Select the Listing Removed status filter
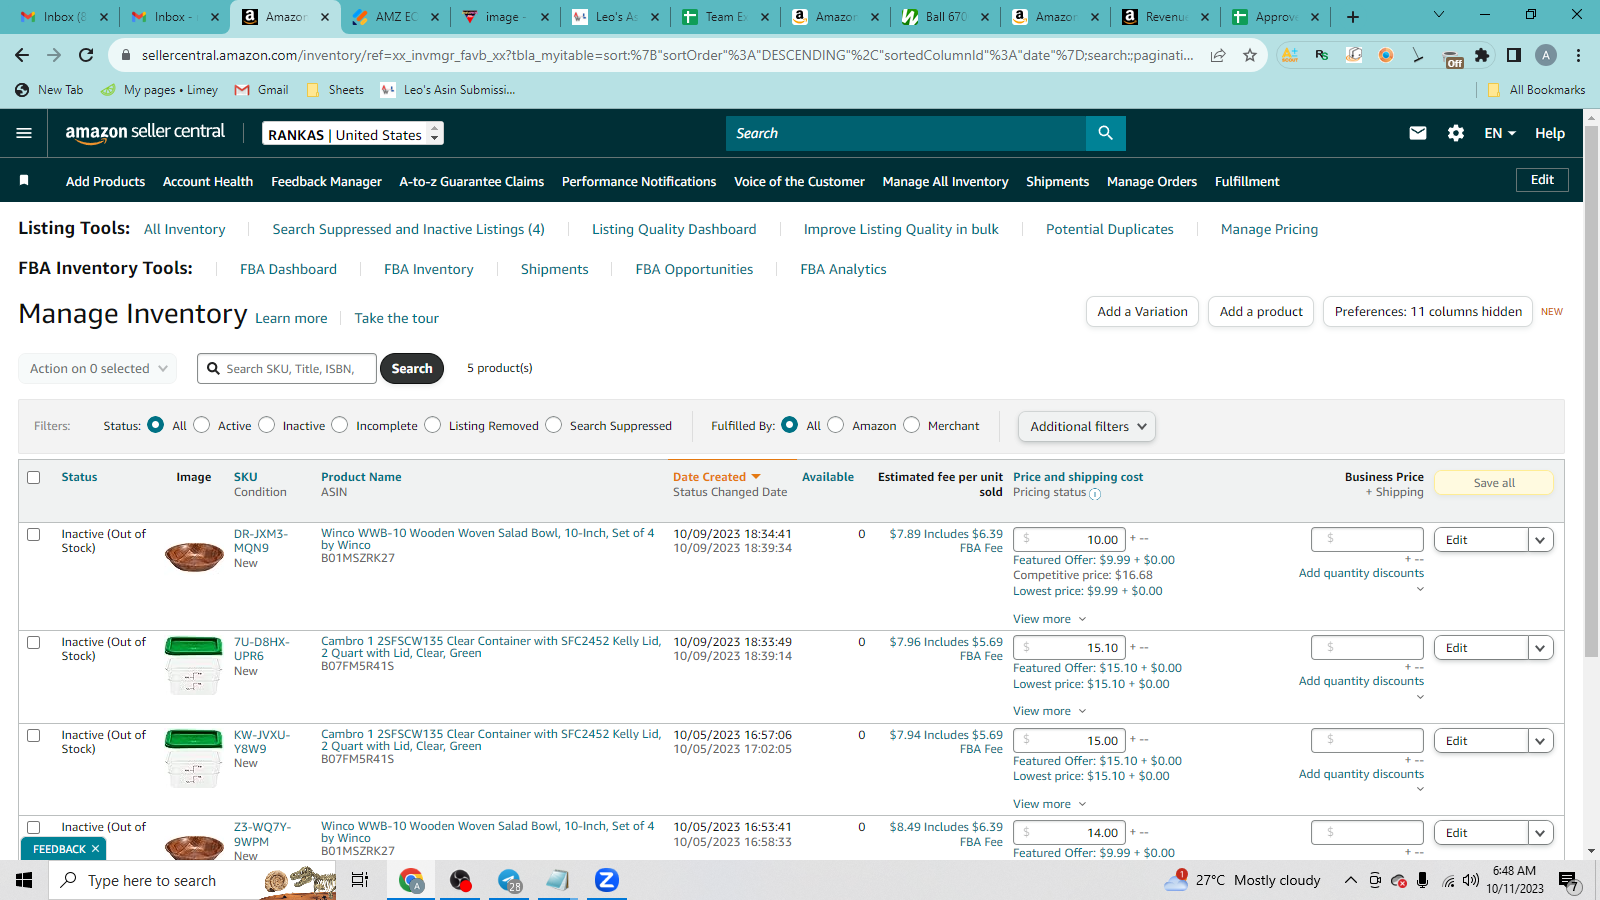Viewport: 1600px width, 900px height. pyautogui.click(x=433, y=425)
